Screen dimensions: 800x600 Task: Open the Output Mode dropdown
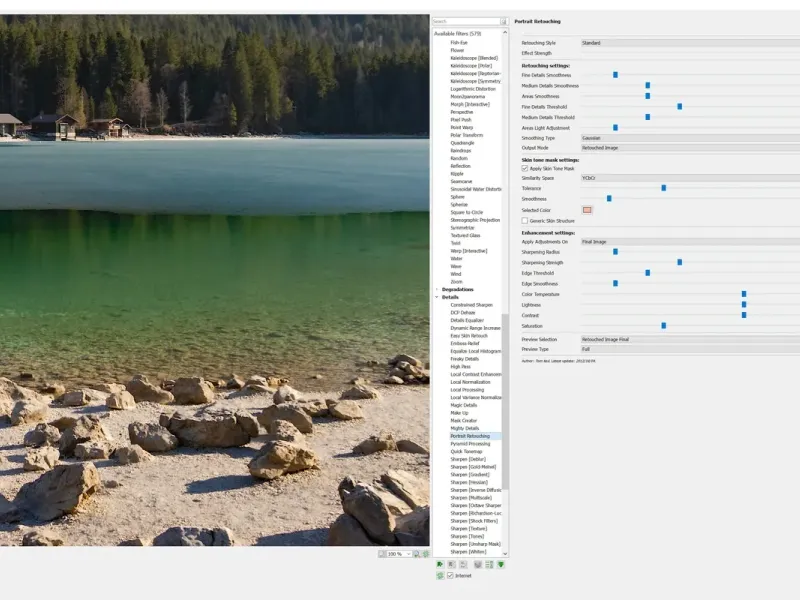[x=690, y=148]
